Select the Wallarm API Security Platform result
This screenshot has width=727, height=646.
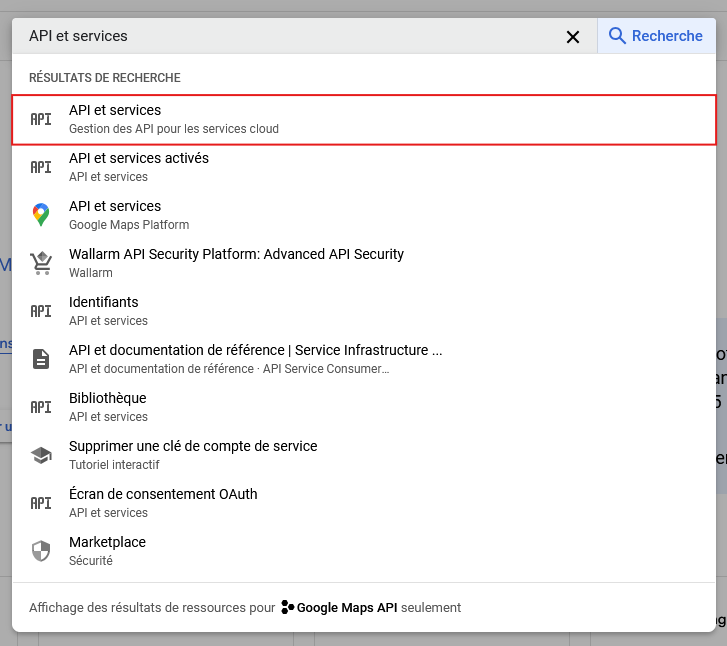coord(364,263)
